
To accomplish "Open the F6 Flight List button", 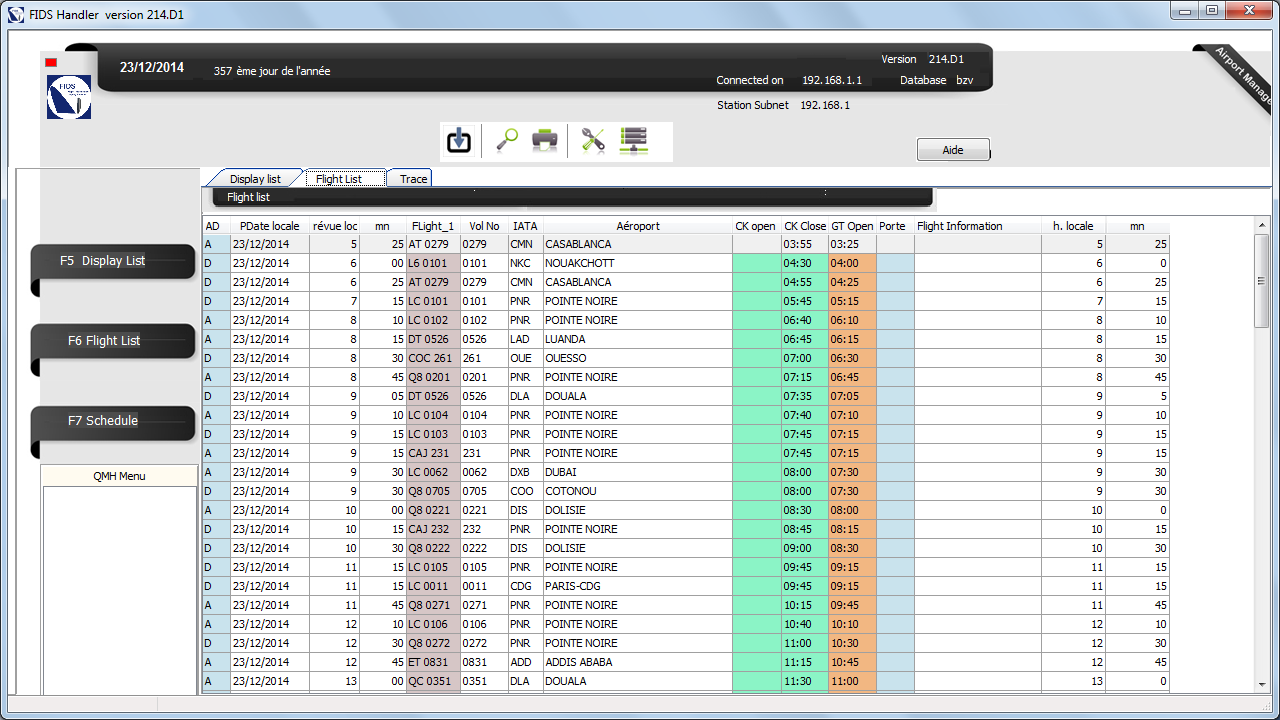I will coord(113,341).
